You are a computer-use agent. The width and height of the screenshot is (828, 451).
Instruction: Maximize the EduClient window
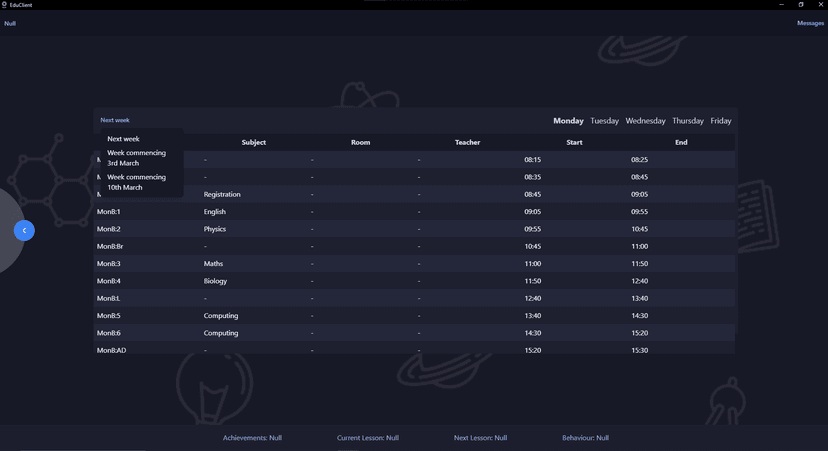coord(800,5)
